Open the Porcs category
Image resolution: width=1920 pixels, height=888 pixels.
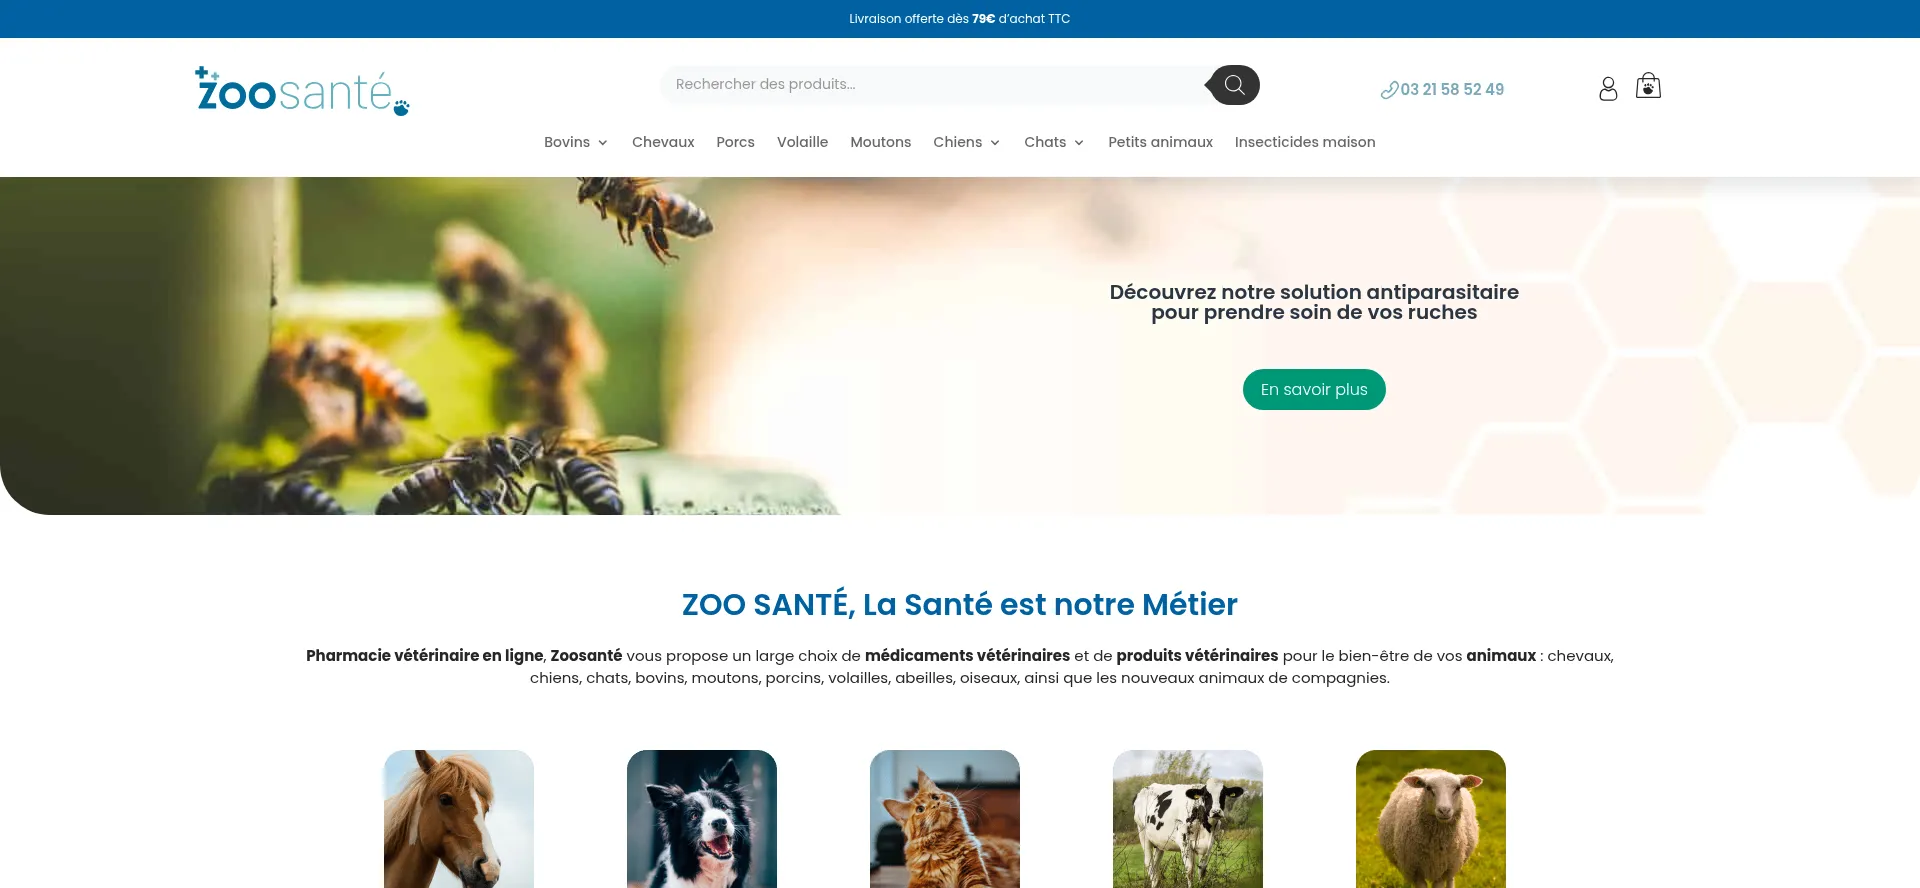pyautogui.click(x=735, y=142)
